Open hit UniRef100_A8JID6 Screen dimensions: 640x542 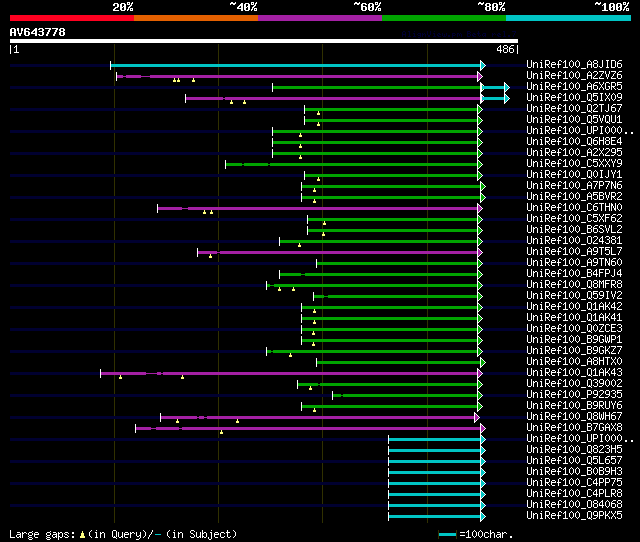574,64
